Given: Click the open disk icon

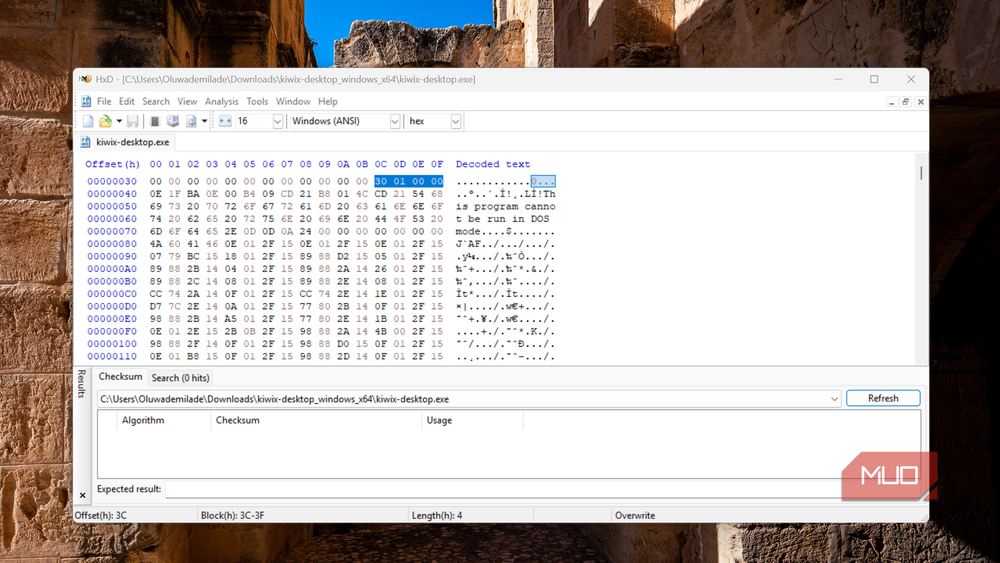Looking at the screenshot, I should [x=172, y=121].
